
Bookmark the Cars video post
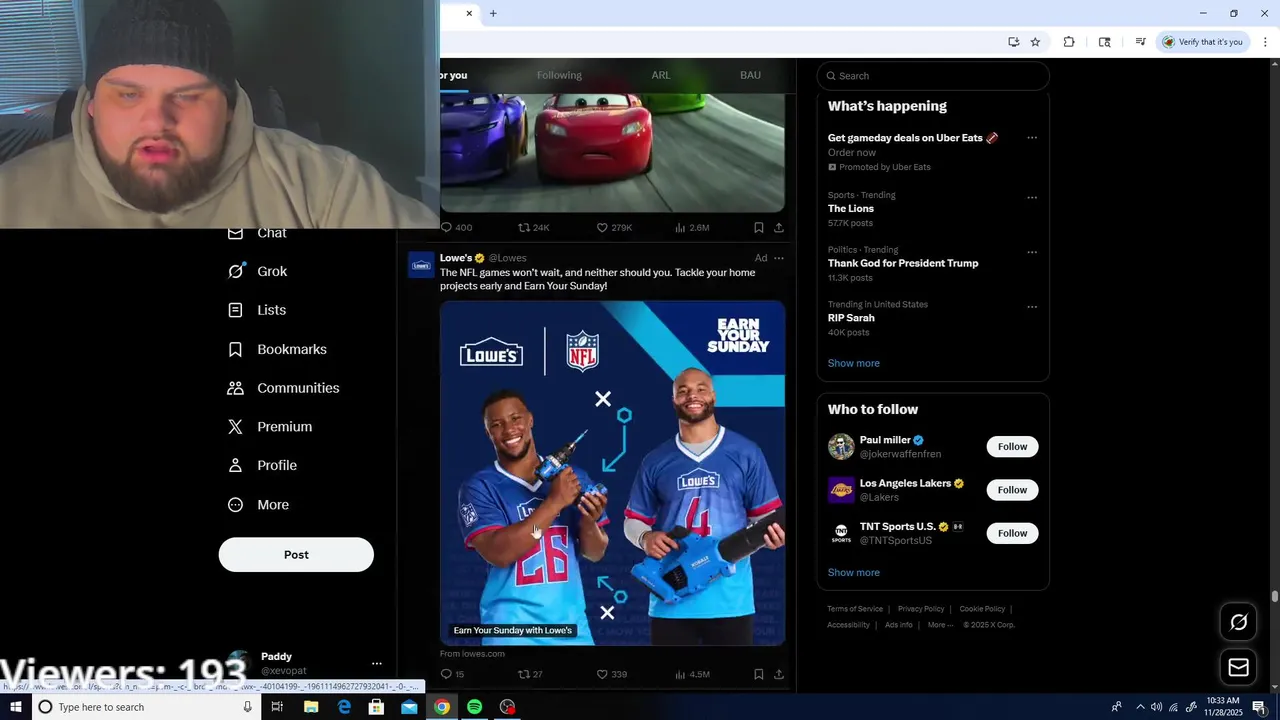click(759, 228)
